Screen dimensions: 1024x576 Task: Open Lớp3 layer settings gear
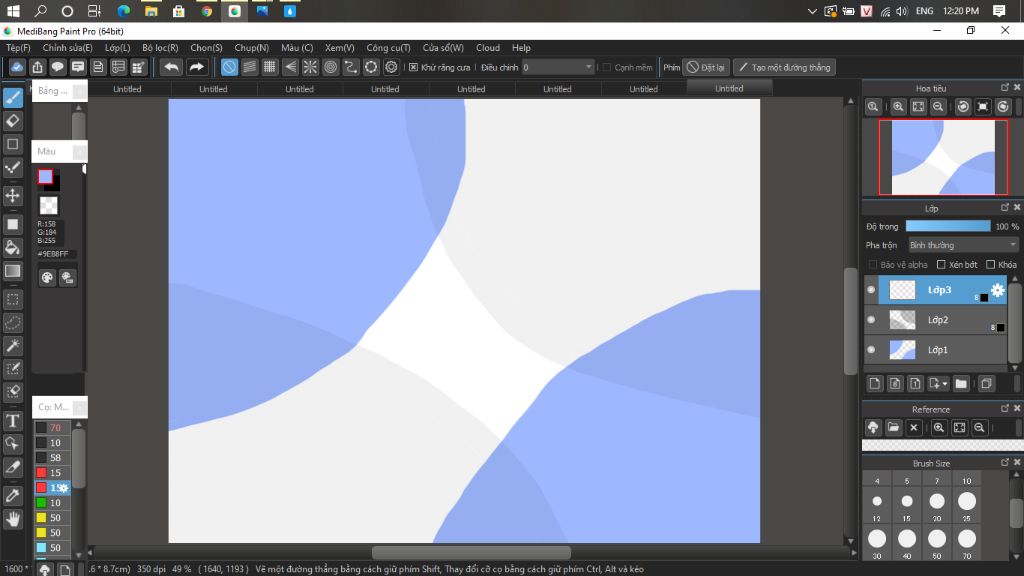tap(997, 289)
